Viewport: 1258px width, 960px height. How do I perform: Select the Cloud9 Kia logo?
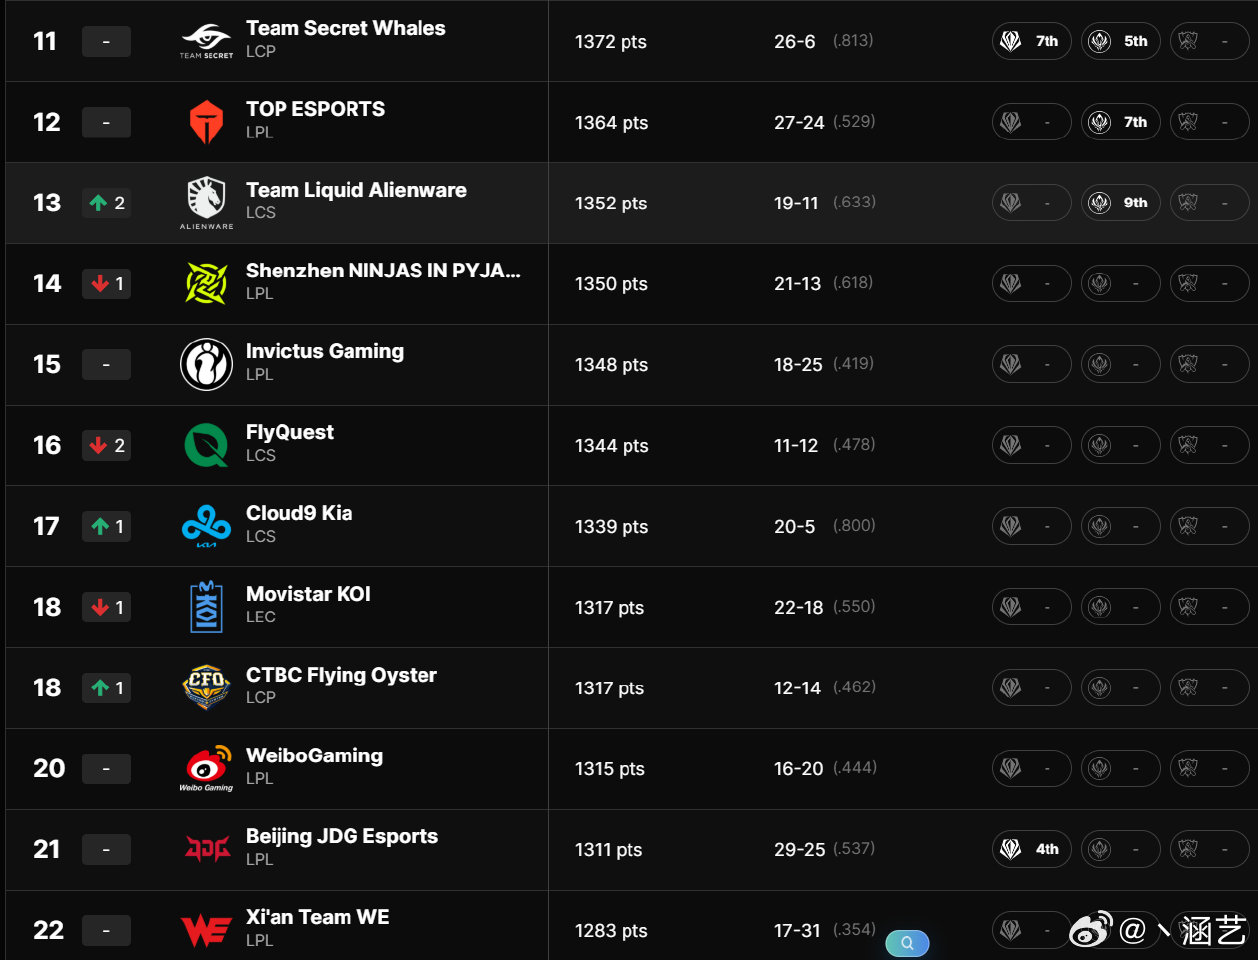pyautogui.click(x=206, y=526)
